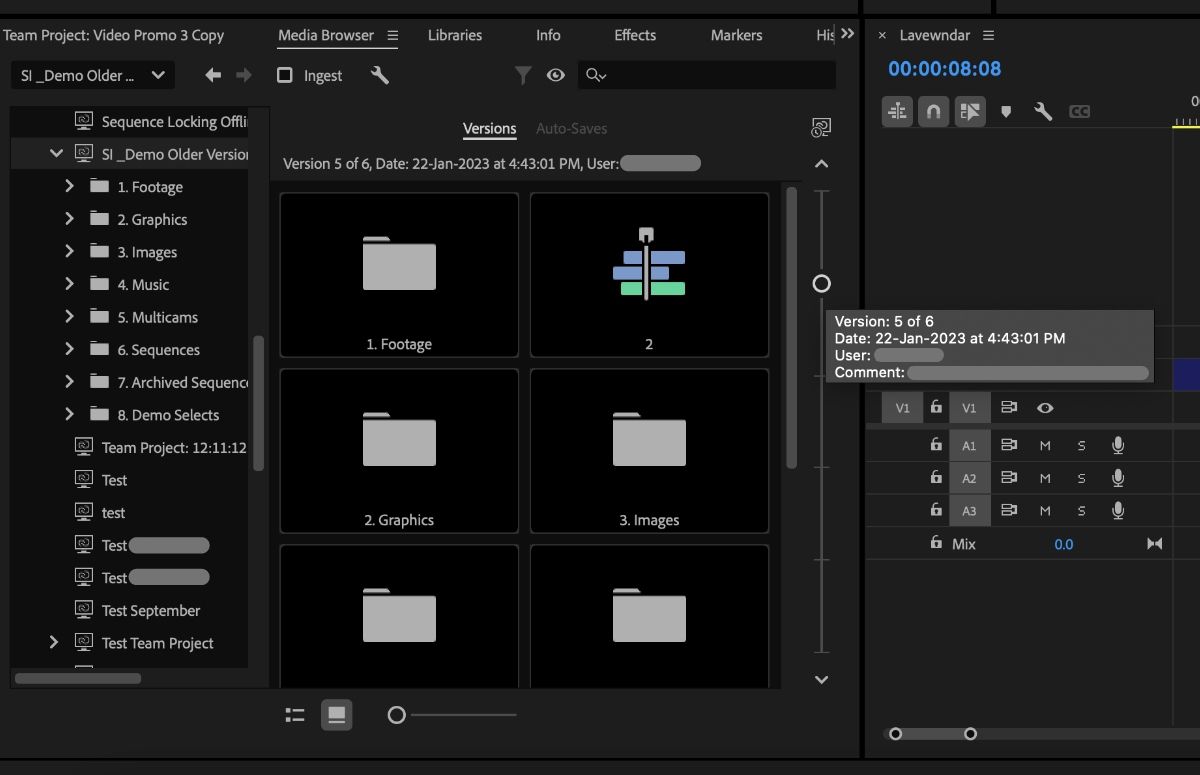Select the 2. Graphics folder thumbnail
Viewport: 1200px width, 775px height.
tap(398, 450)
